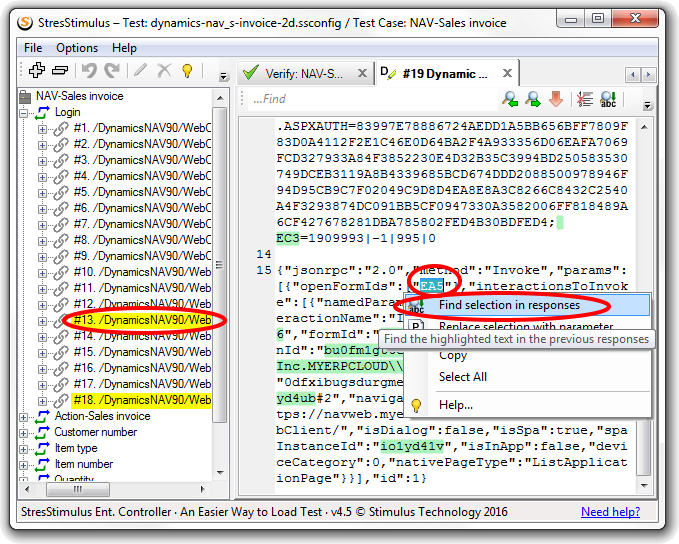
Task: Choose Copy from context menu
Action: 453,355
